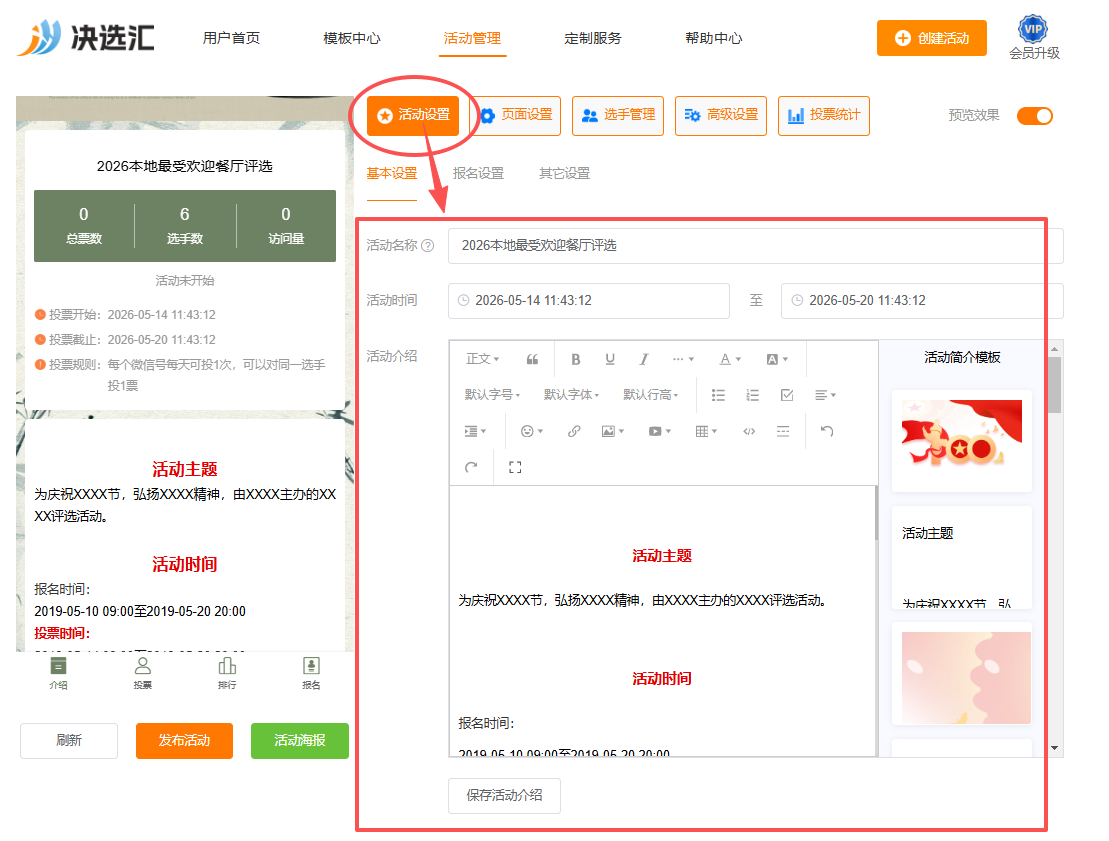Click the end time field 2026-05-20
The height and width of the screenshot is (841, 1109).
coord(922,301)
